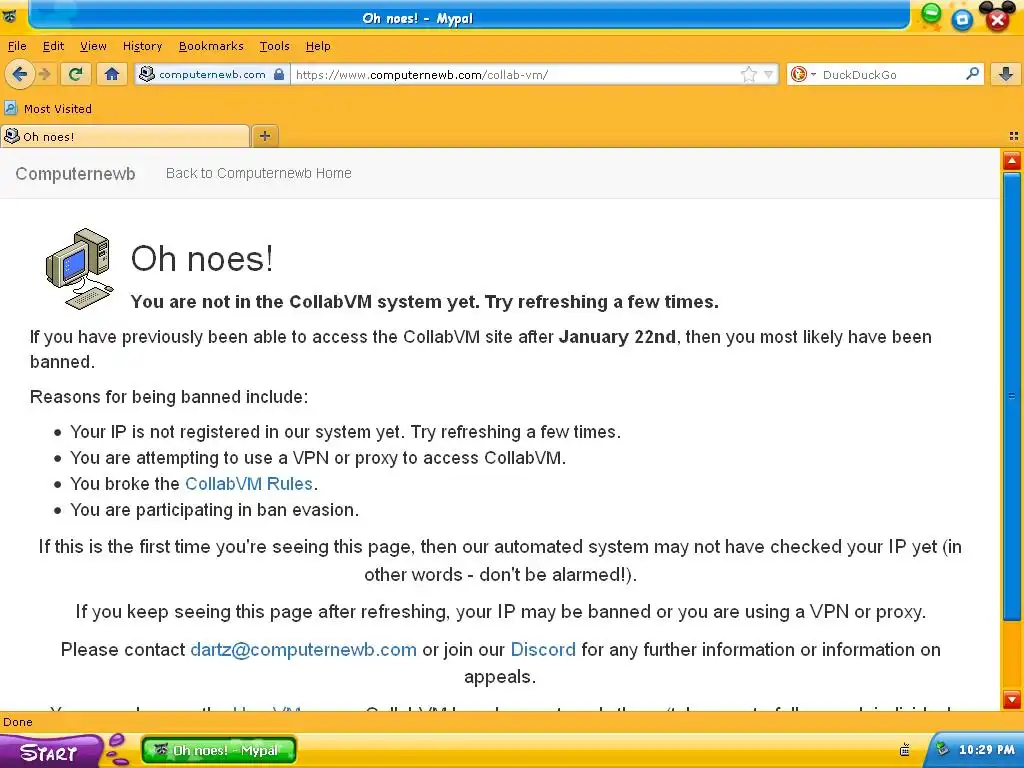This screenshot has width=1024, height=768.
Task: Click the search magnifier icon
Action: pyautogui.click(x=972, y=74)
